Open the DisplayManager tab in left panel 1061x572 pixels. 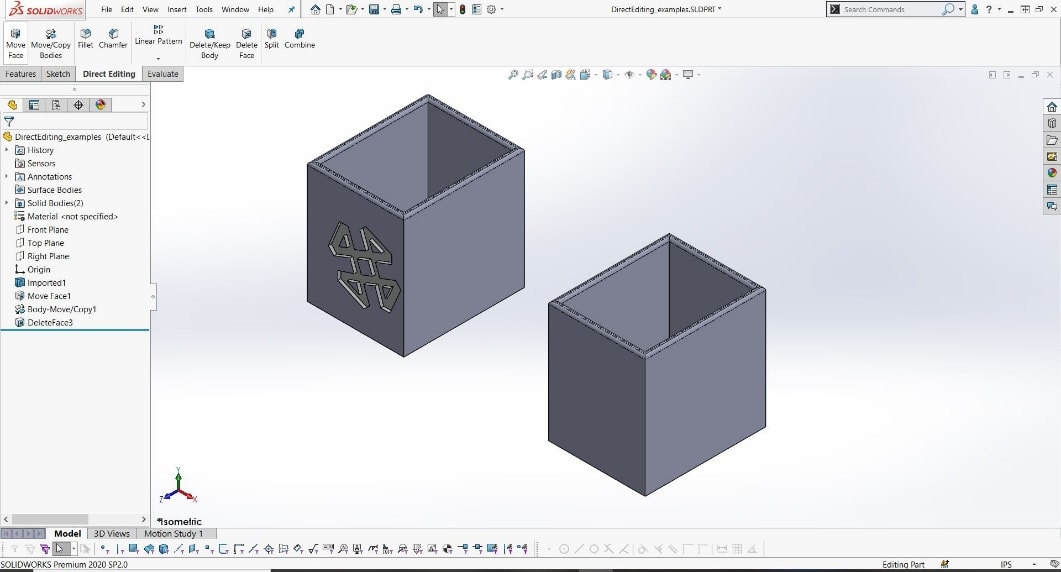click(x=100, y=105)
